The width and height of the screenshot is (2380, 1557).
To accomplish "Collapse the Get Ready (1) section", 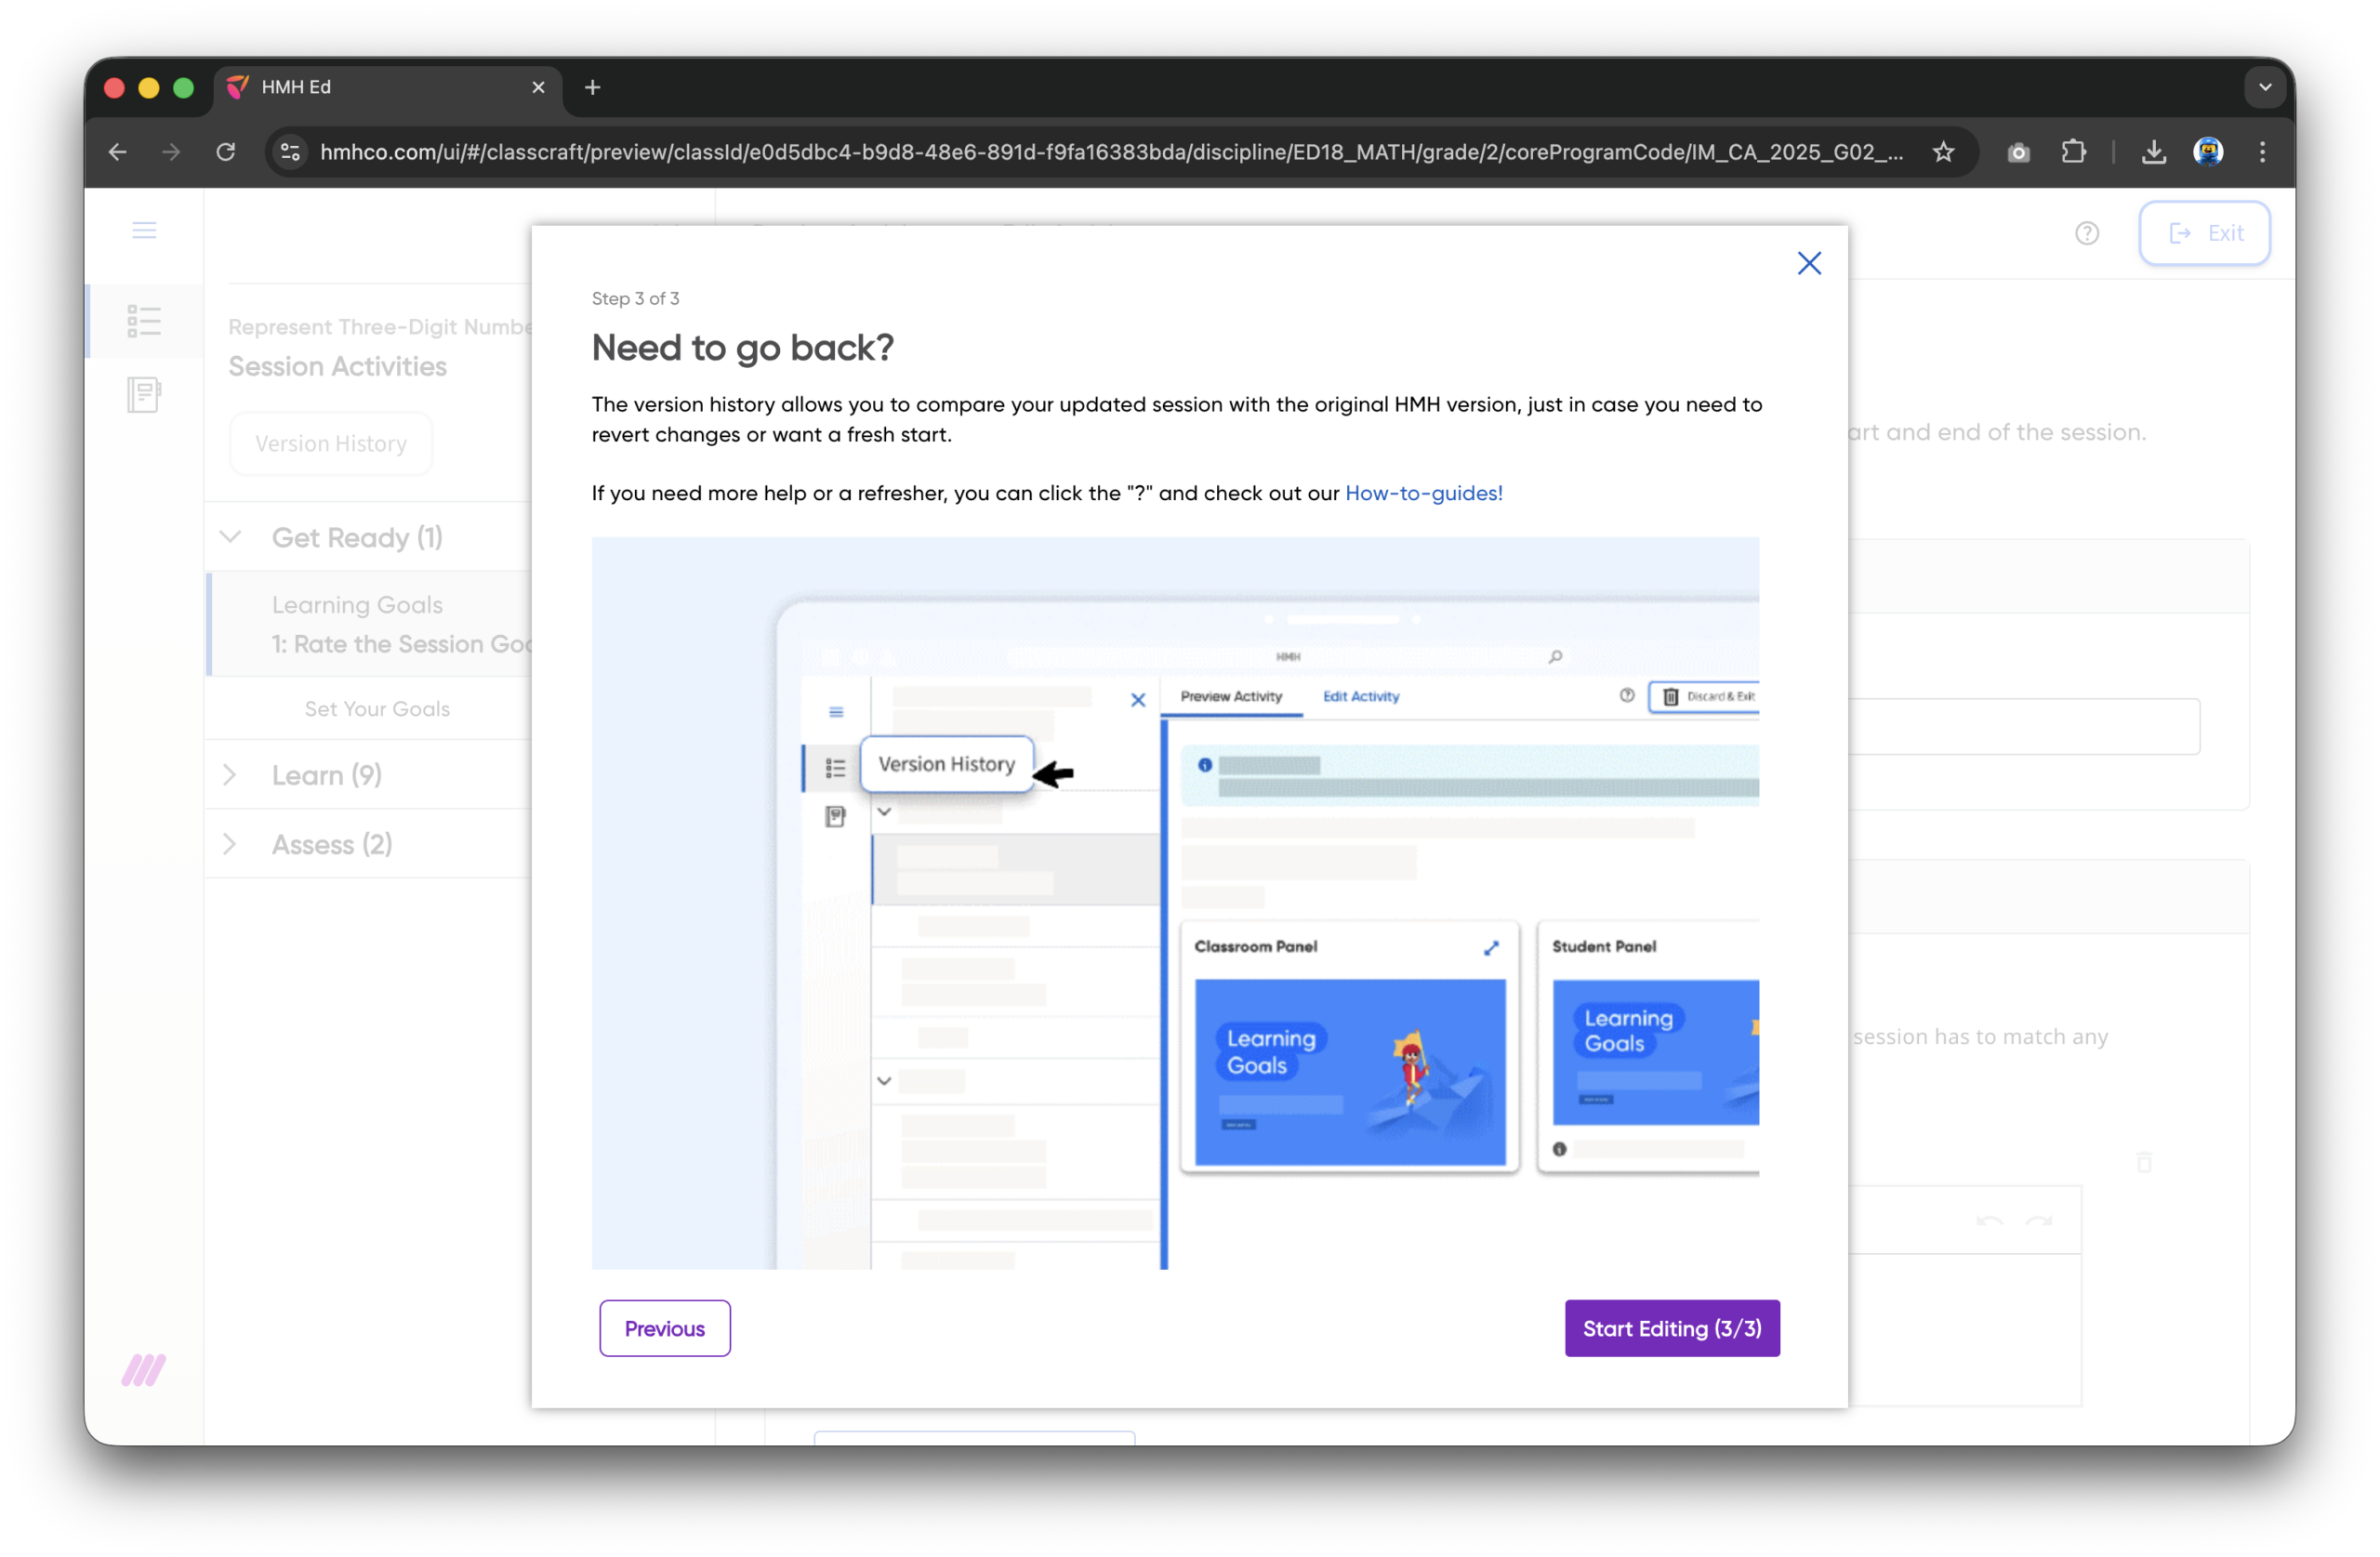I will click(231, 537).
